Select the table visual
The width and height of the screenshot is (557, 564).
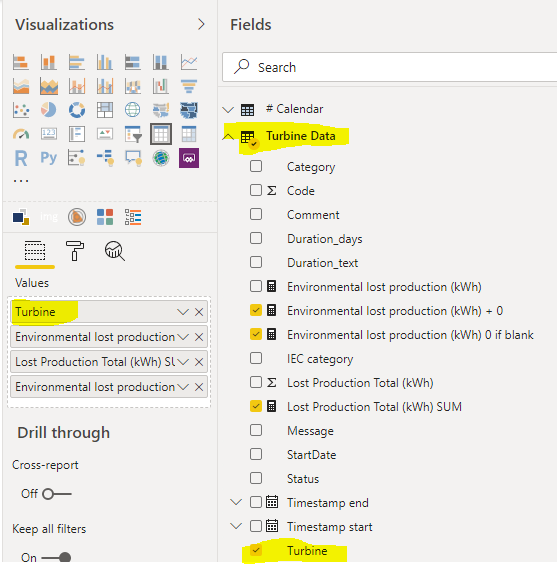point(161,134)
